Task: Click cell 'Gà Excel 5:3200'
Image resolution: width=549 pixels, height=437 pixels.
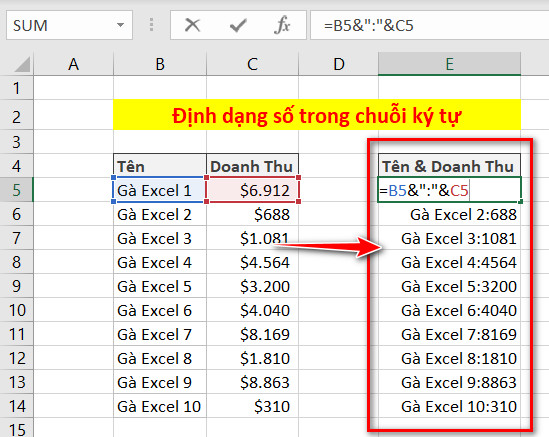Action: 450,286
